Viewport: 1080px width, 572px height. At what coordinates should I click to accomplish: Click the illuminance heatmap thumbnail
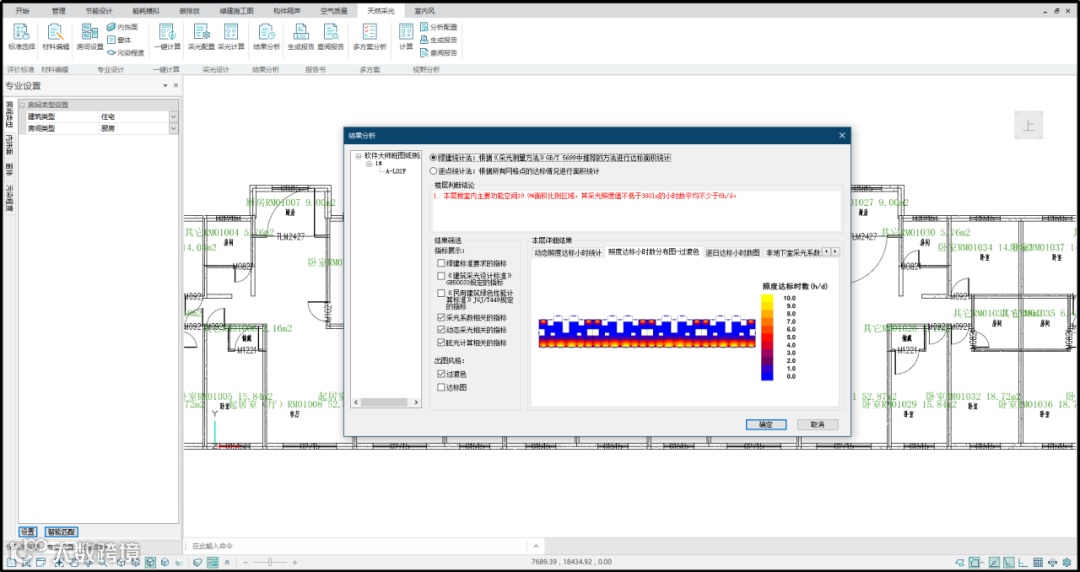click(x=647, y=333)
